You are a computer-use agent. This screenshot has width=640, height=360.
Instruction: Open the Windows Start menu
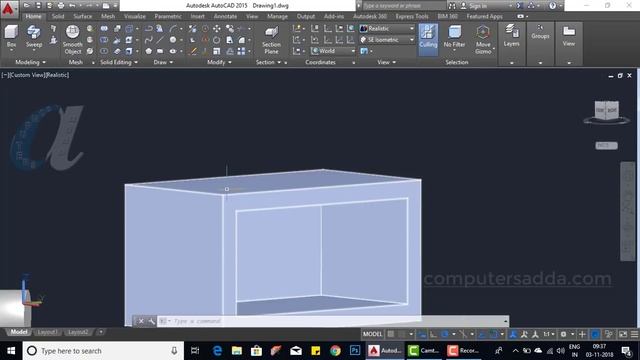point(11,351)
